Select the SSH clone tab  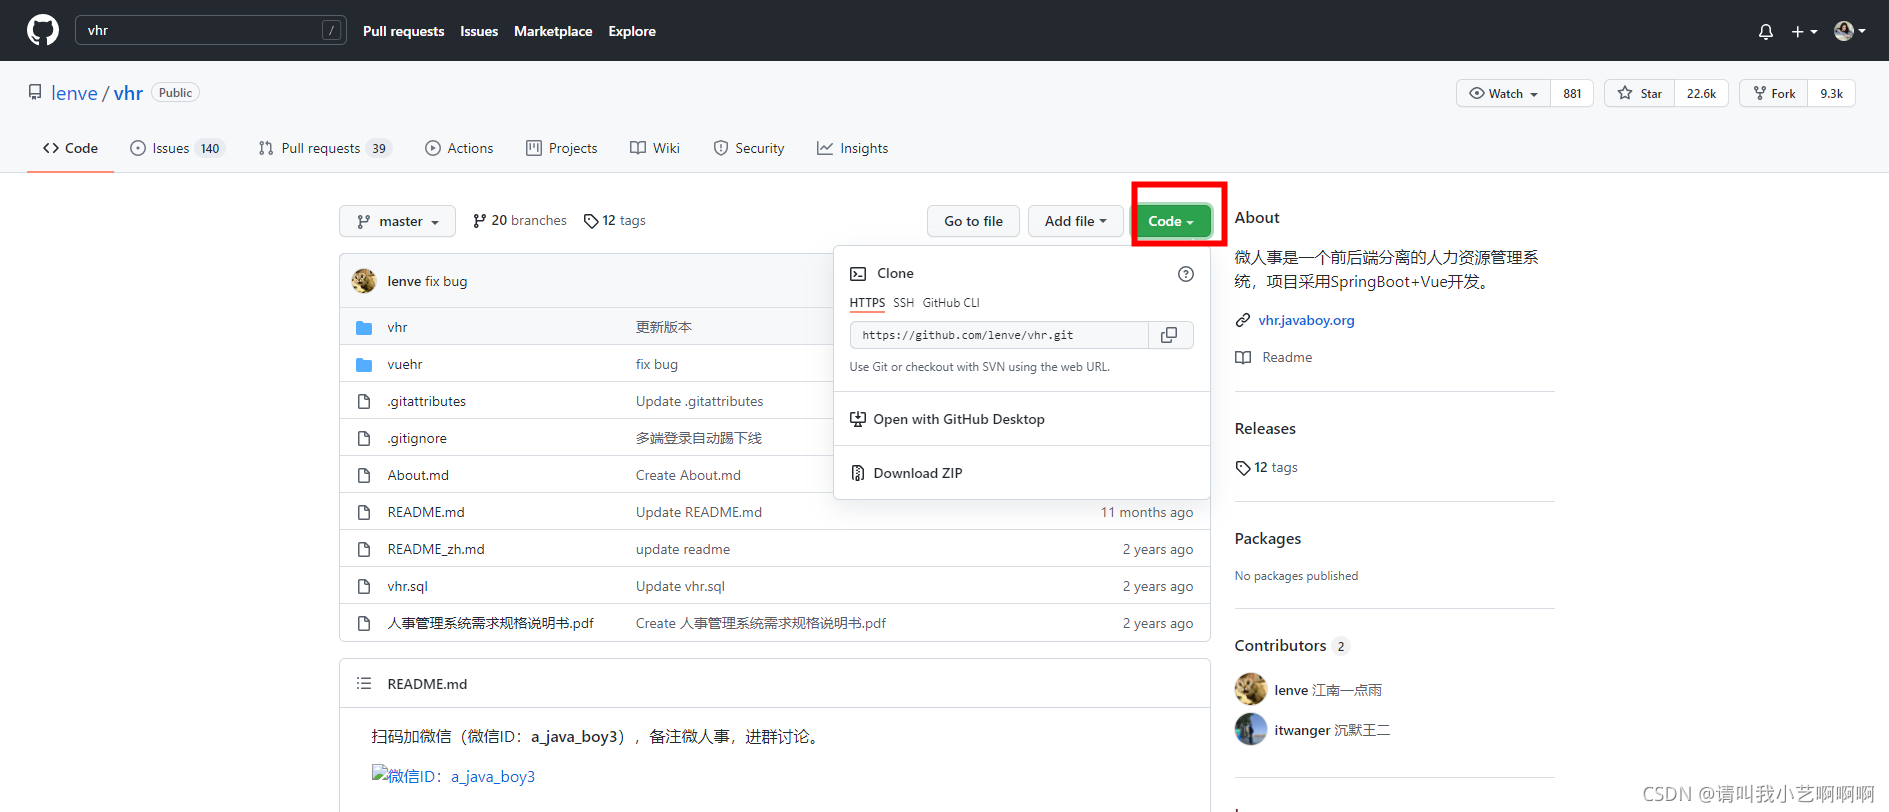(x=903, y=303)
